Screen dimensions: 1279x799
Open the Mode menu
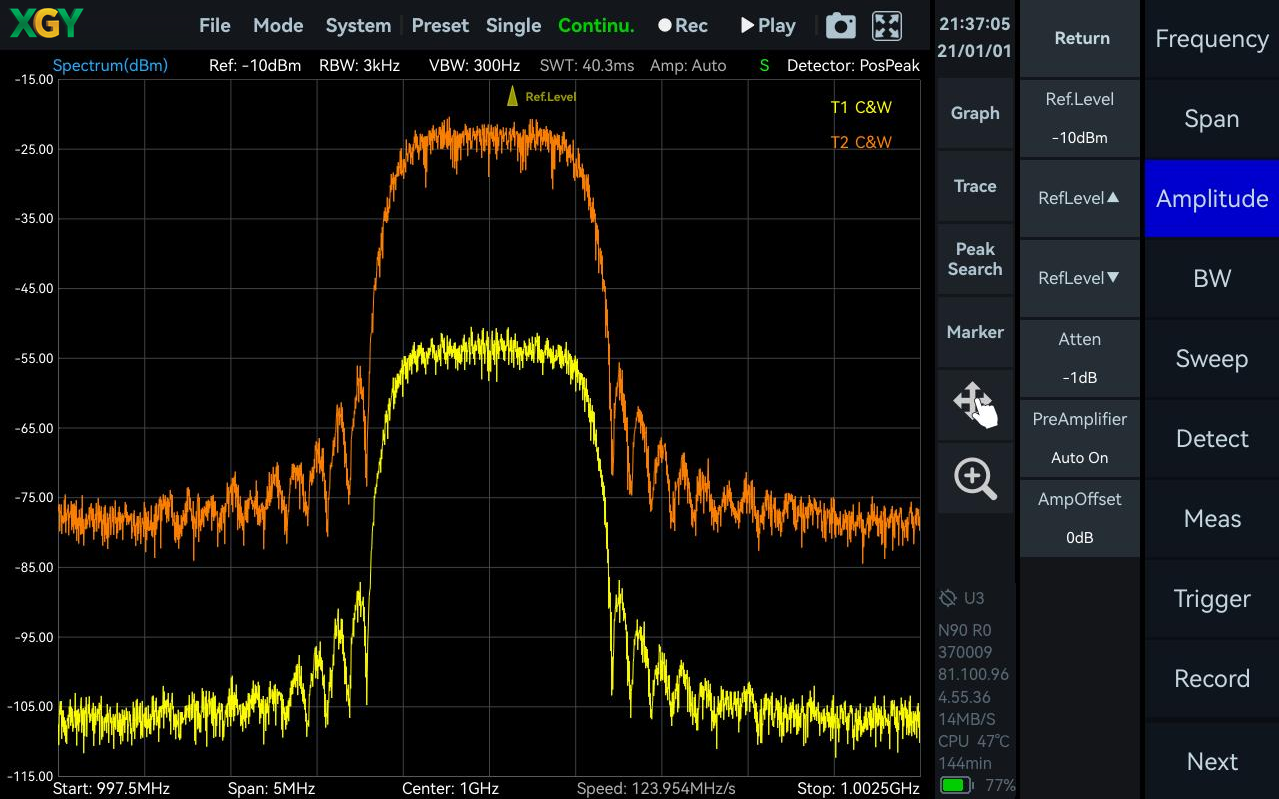(x=278, y=26)
